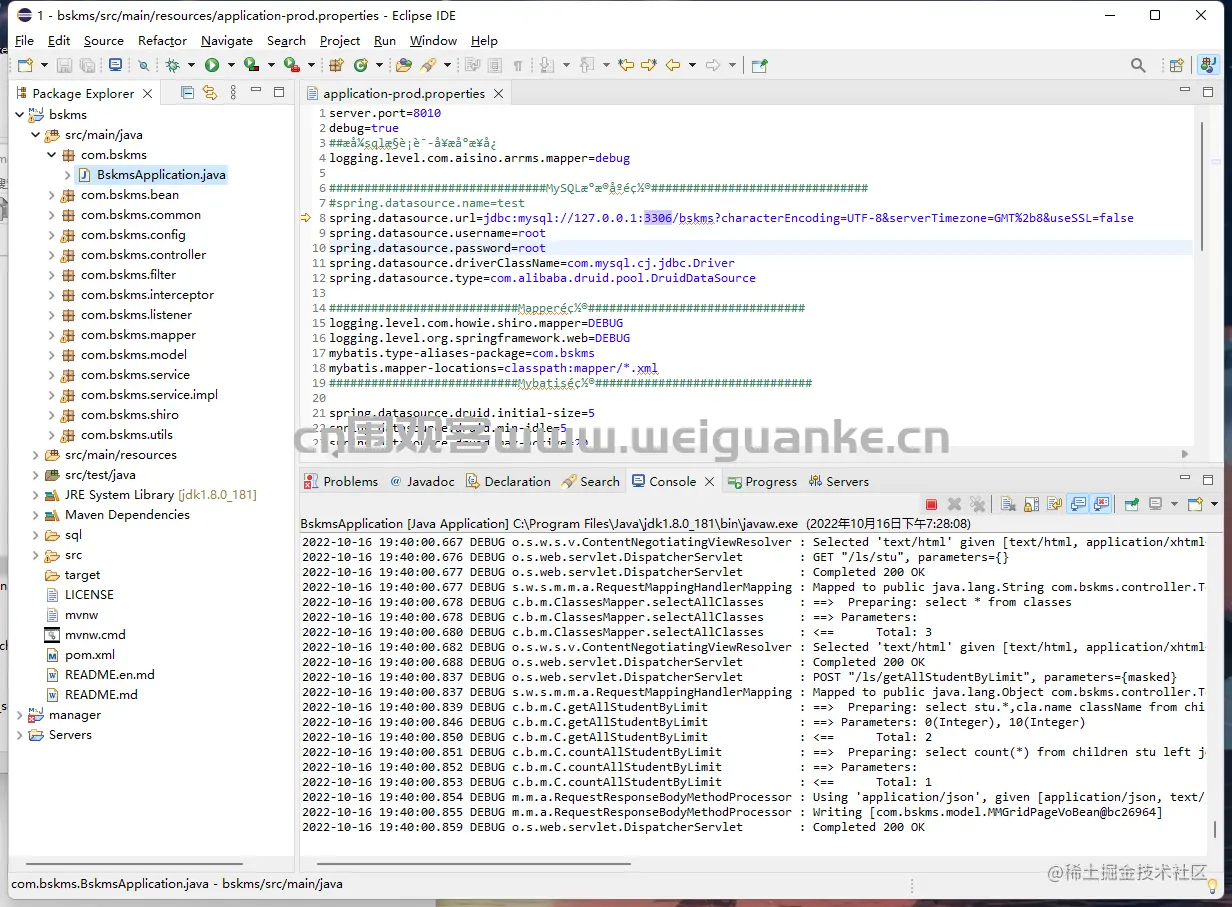The height and width of the screenshot is (907, 1232).
Task: Open the Refactor menu
Action: [162, 40]
